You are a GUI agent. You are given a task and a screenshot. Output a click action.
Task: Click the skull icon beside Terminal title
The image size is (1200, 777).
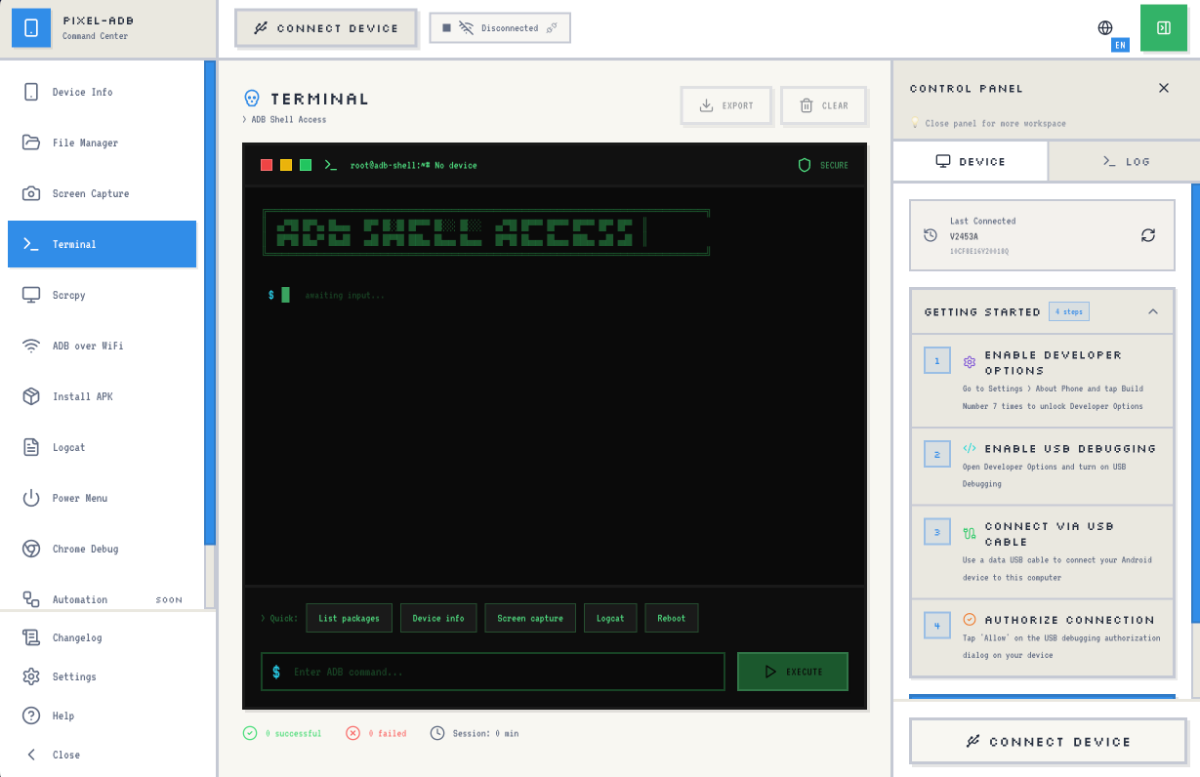click(252, 98)
